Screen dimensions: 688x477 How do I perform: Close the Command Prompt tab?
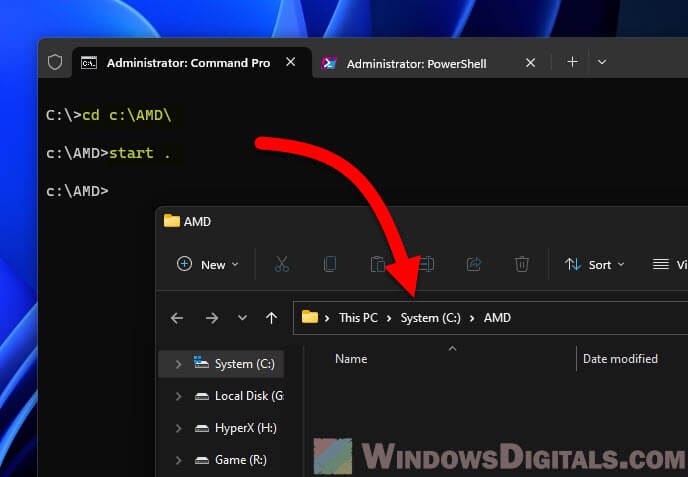point(290,62)
